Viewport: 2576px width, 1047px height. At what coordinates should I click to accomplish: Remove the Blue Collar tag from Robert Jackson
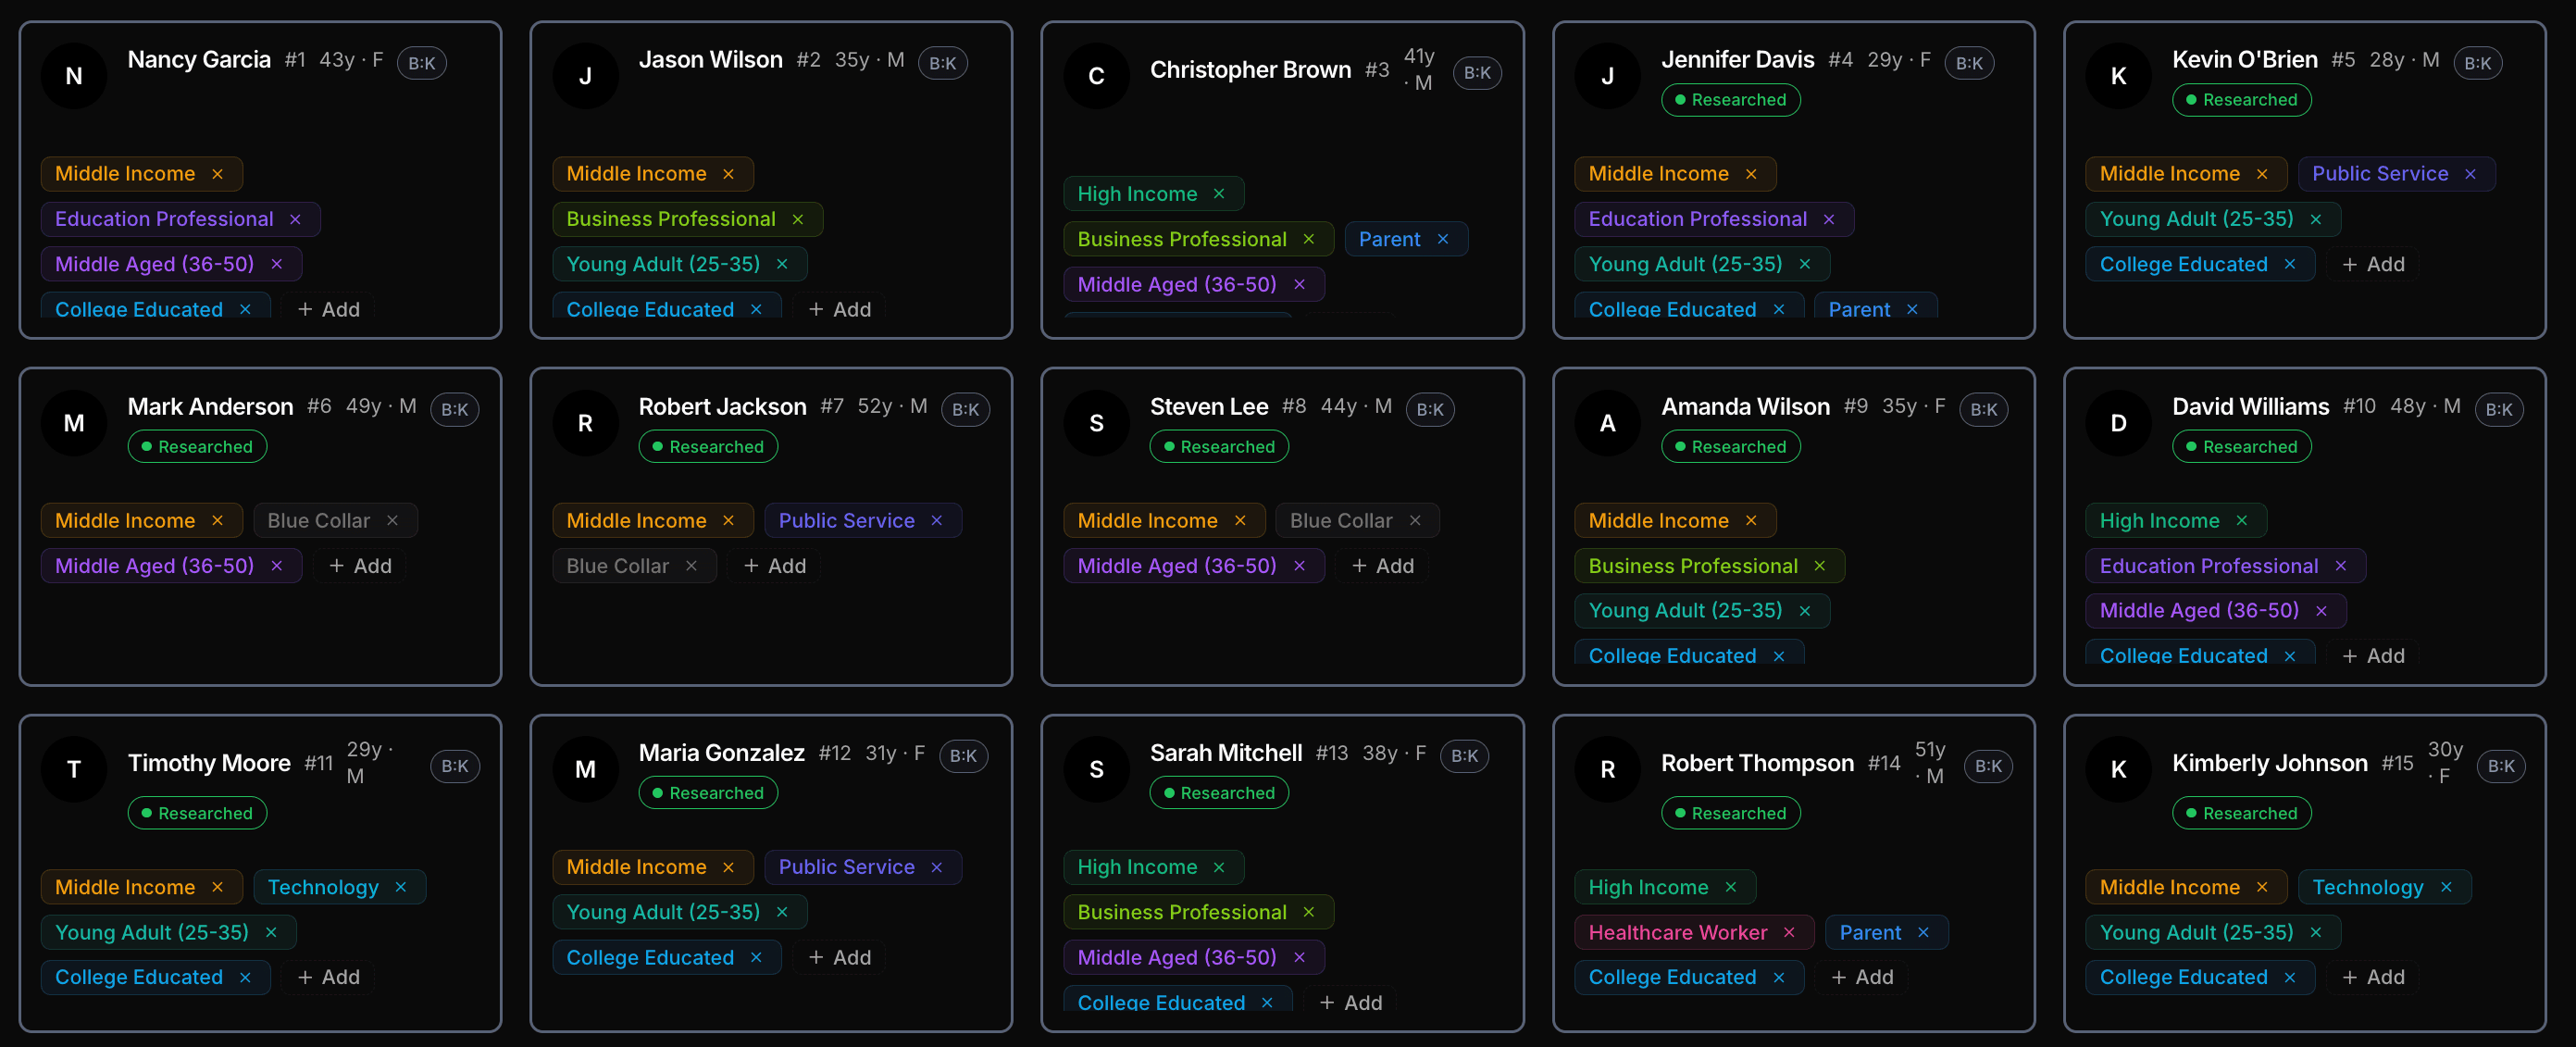pyautogui.click(x=691, y=565)
